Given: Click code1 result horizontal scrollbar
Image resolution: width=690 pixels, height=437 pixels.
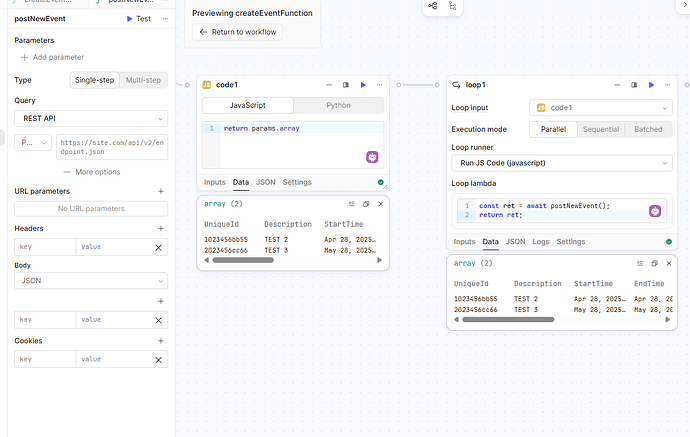Looking at the screenshot, I should (243, 260).
